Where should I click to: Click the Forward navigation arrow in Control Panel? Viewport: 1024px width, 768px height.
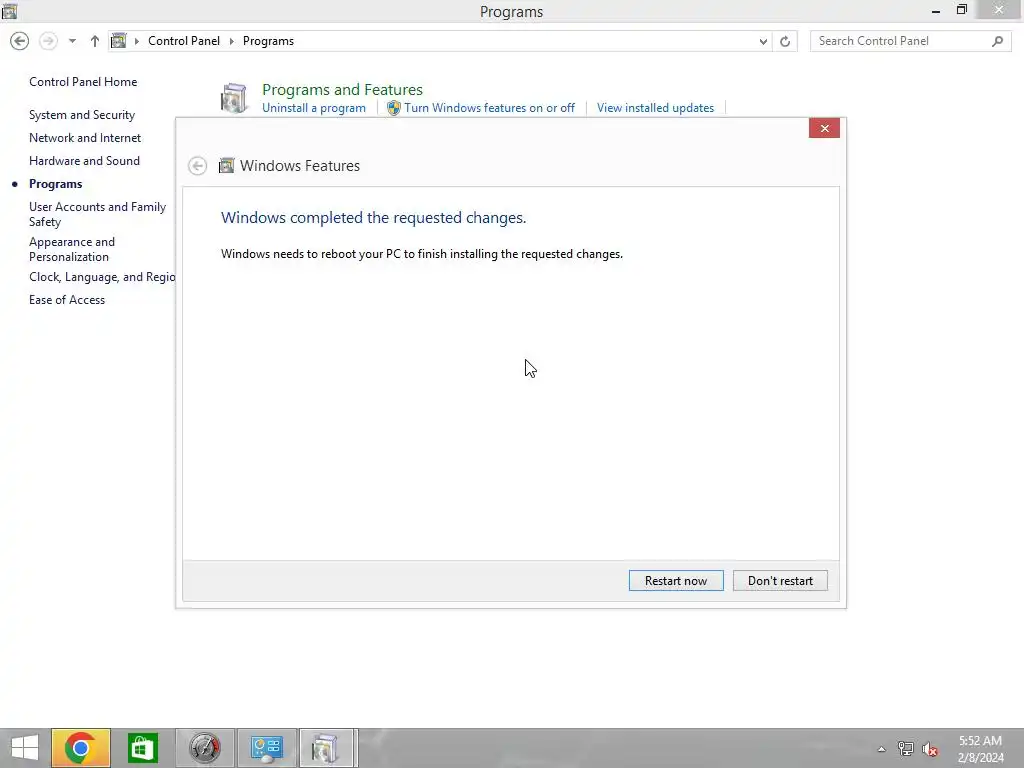coord(48,41)
